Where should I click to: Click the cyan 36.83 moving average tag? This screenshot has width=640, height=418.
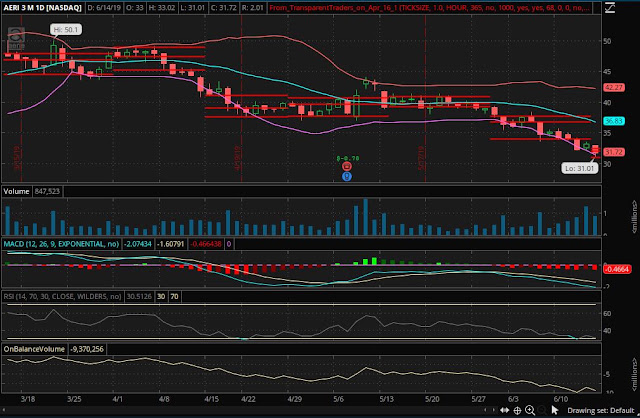(613, 121)
